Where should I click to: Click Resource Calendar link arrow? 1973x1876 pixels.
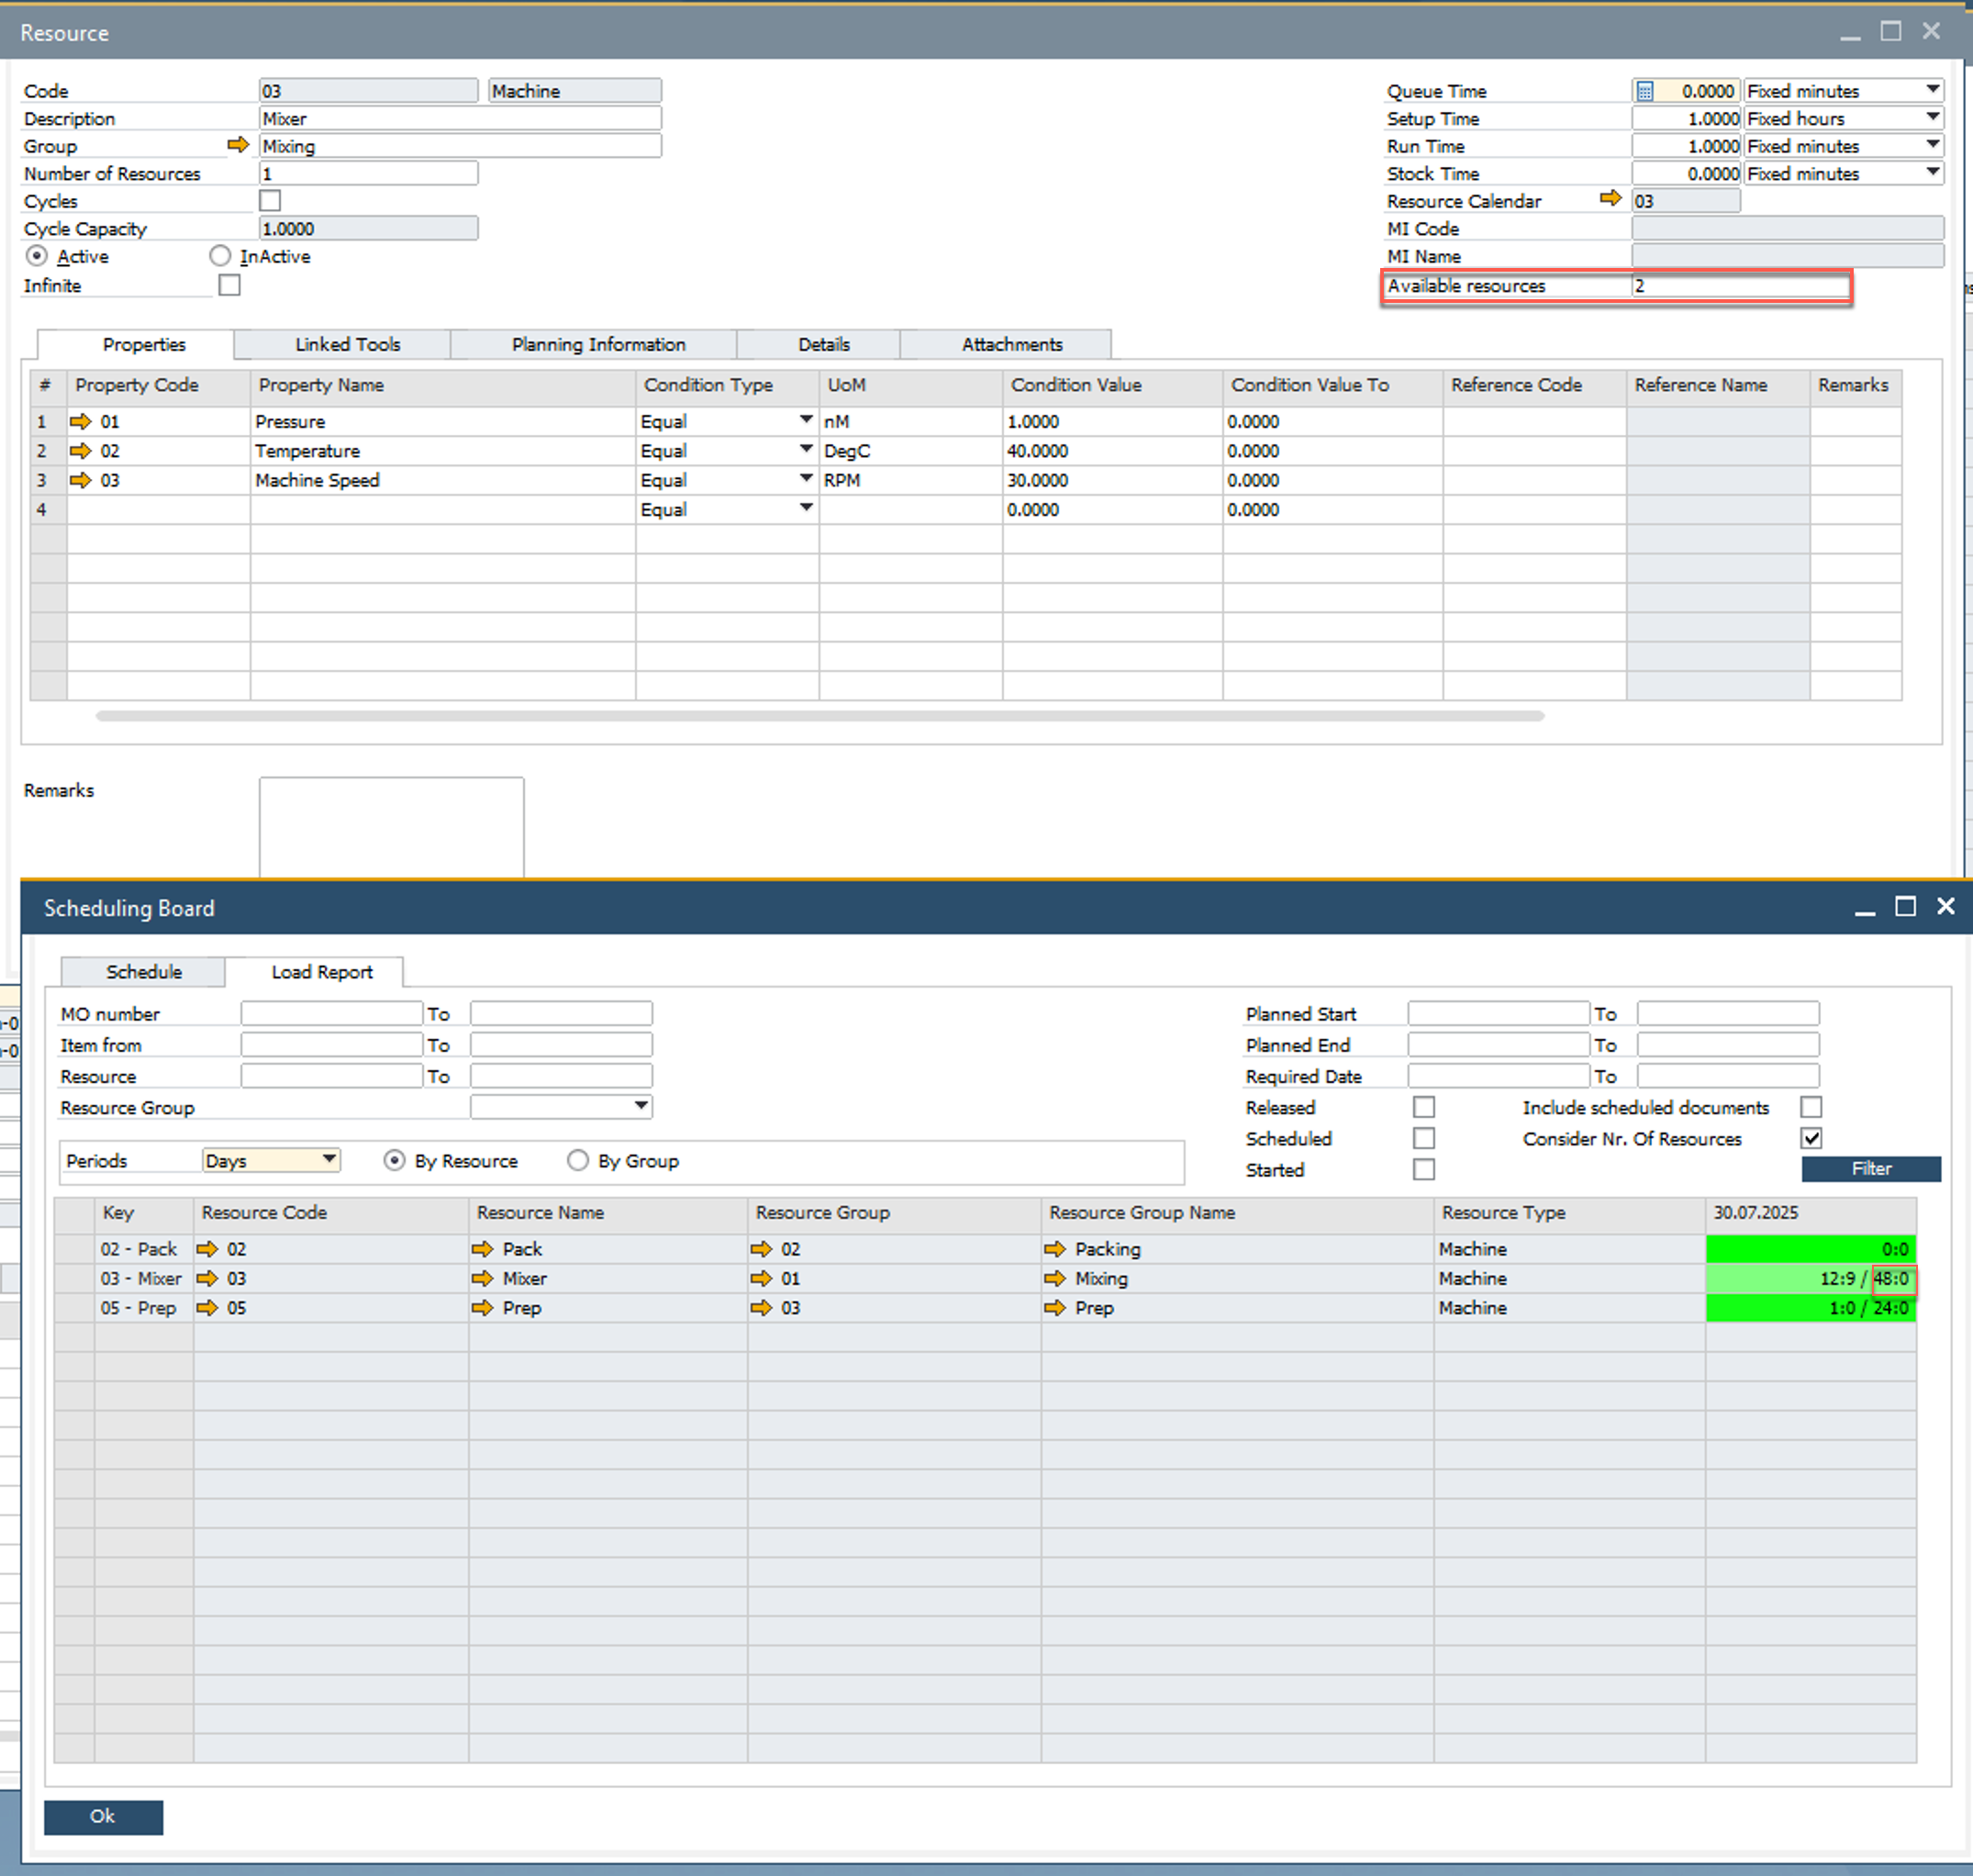pyautogui.click(x=1609, y=199)
